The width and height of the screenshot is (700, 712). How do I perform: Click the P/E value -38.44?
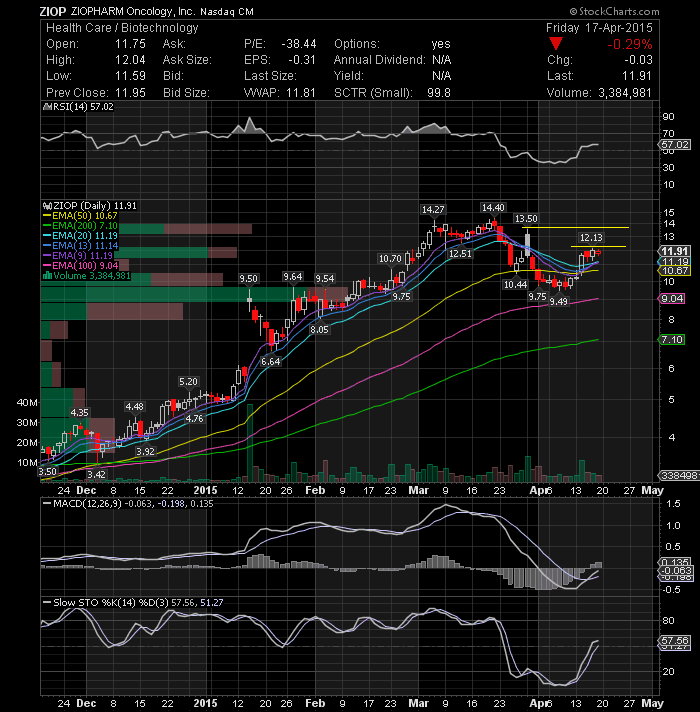[299, 44]
